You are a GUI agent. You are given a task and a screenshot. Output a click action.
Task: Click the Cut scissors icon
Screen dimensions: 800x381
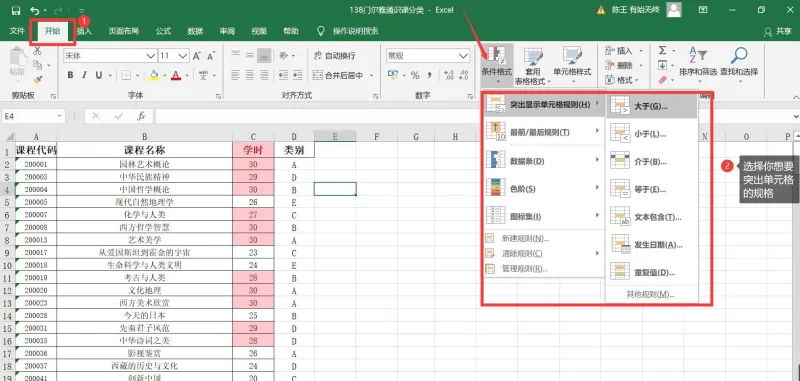37,50
